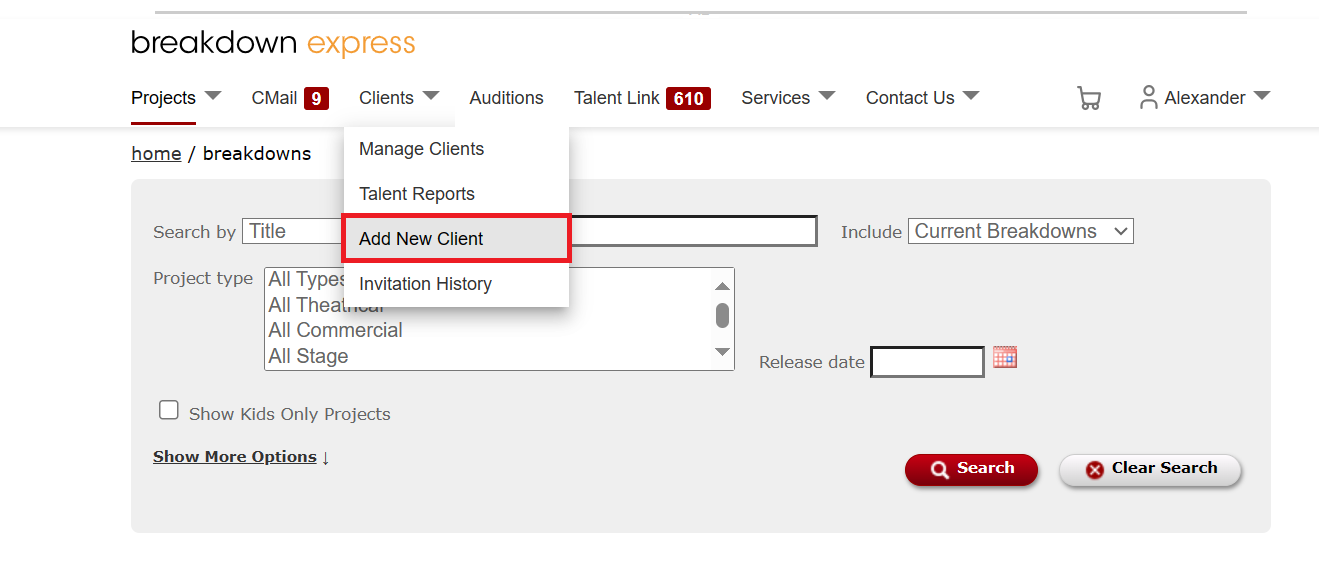Click the search text input field
Image resolution: width=1319 pixels, height=564 pixels.
(x=693, y=231)
